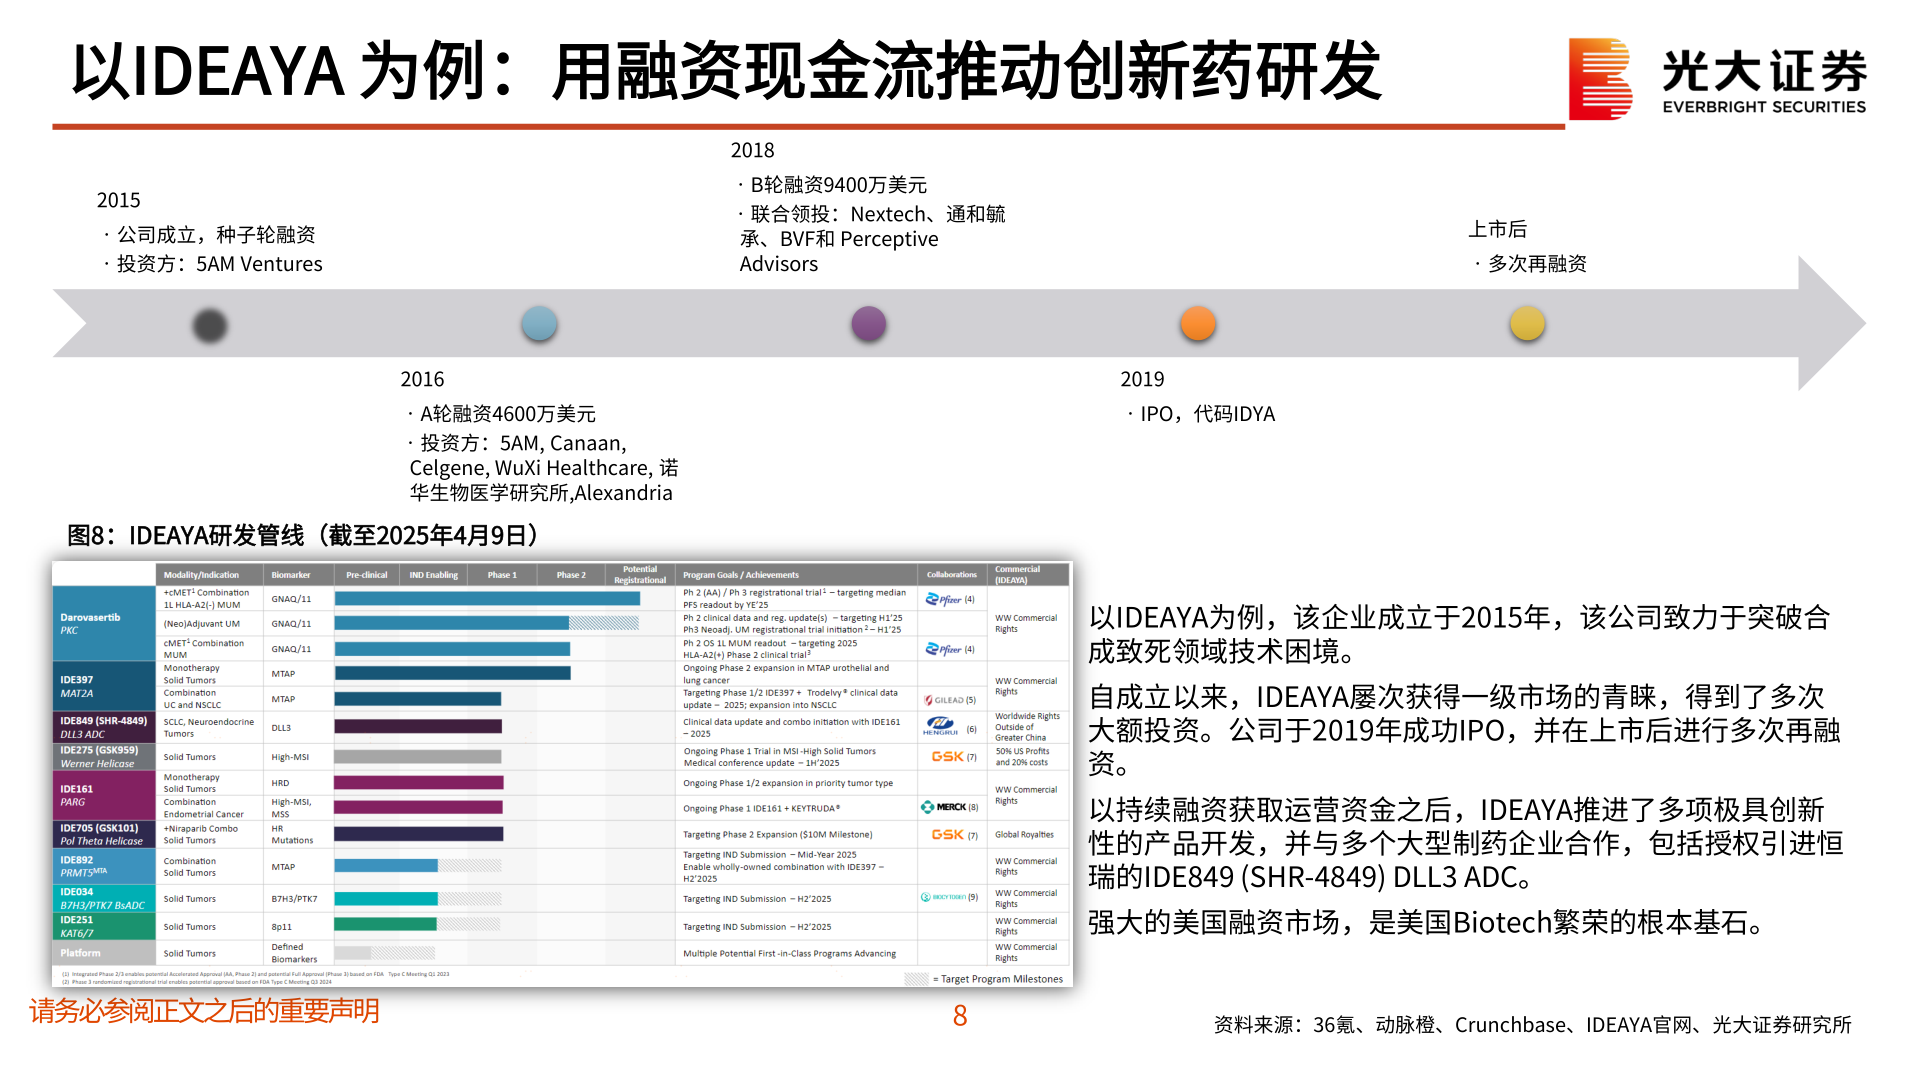Click the IDE251 KAT6/7 row label
The height and width of the screenshot is (1080, 1920).
[x=104, y=926]
